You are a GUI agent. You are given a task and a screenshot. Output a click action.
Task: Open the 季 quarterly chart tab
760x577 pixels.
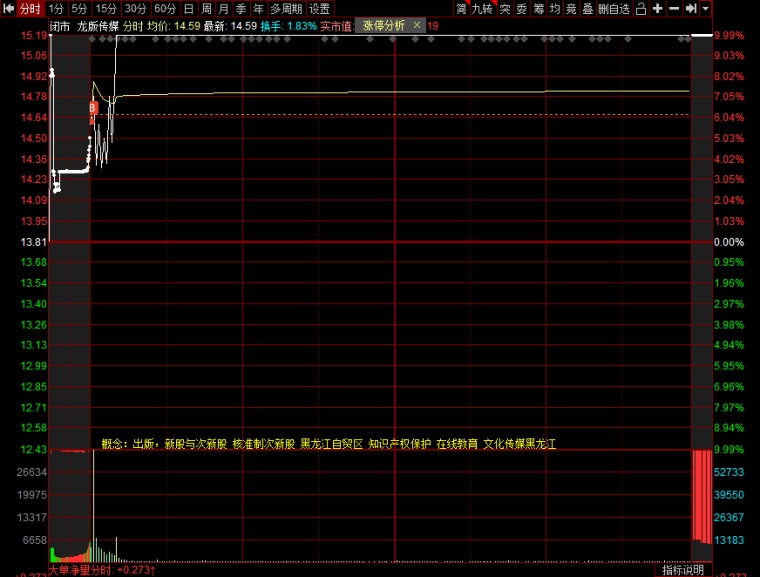tap(241, 8)
